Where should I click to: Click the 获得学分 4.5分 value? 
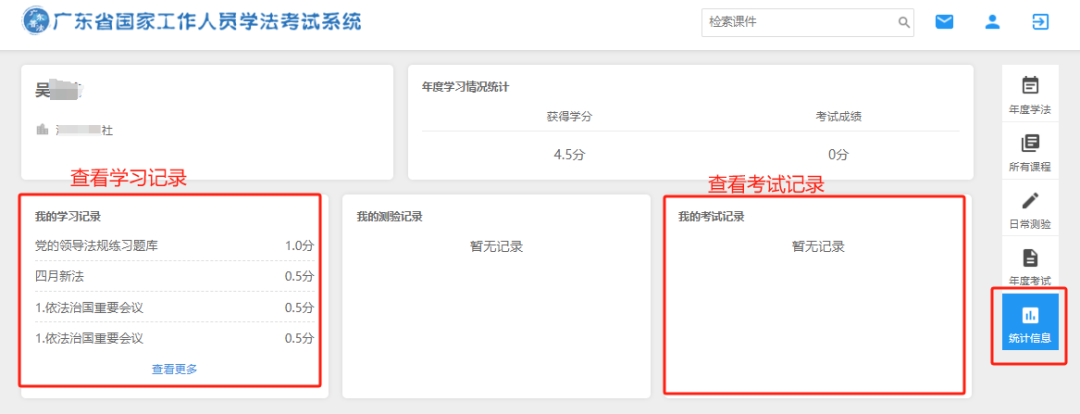click(569, 155)
